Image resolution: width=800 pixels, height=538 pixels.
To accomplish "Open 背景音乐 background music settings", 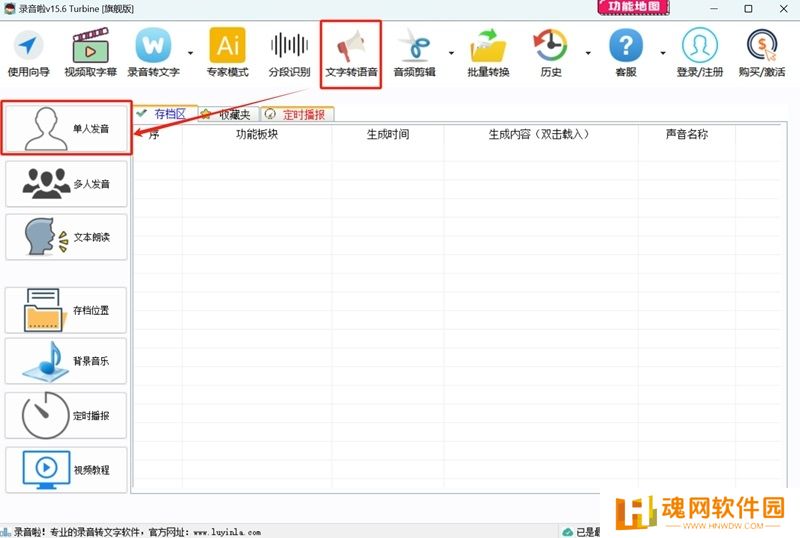I will pos(66,361).
